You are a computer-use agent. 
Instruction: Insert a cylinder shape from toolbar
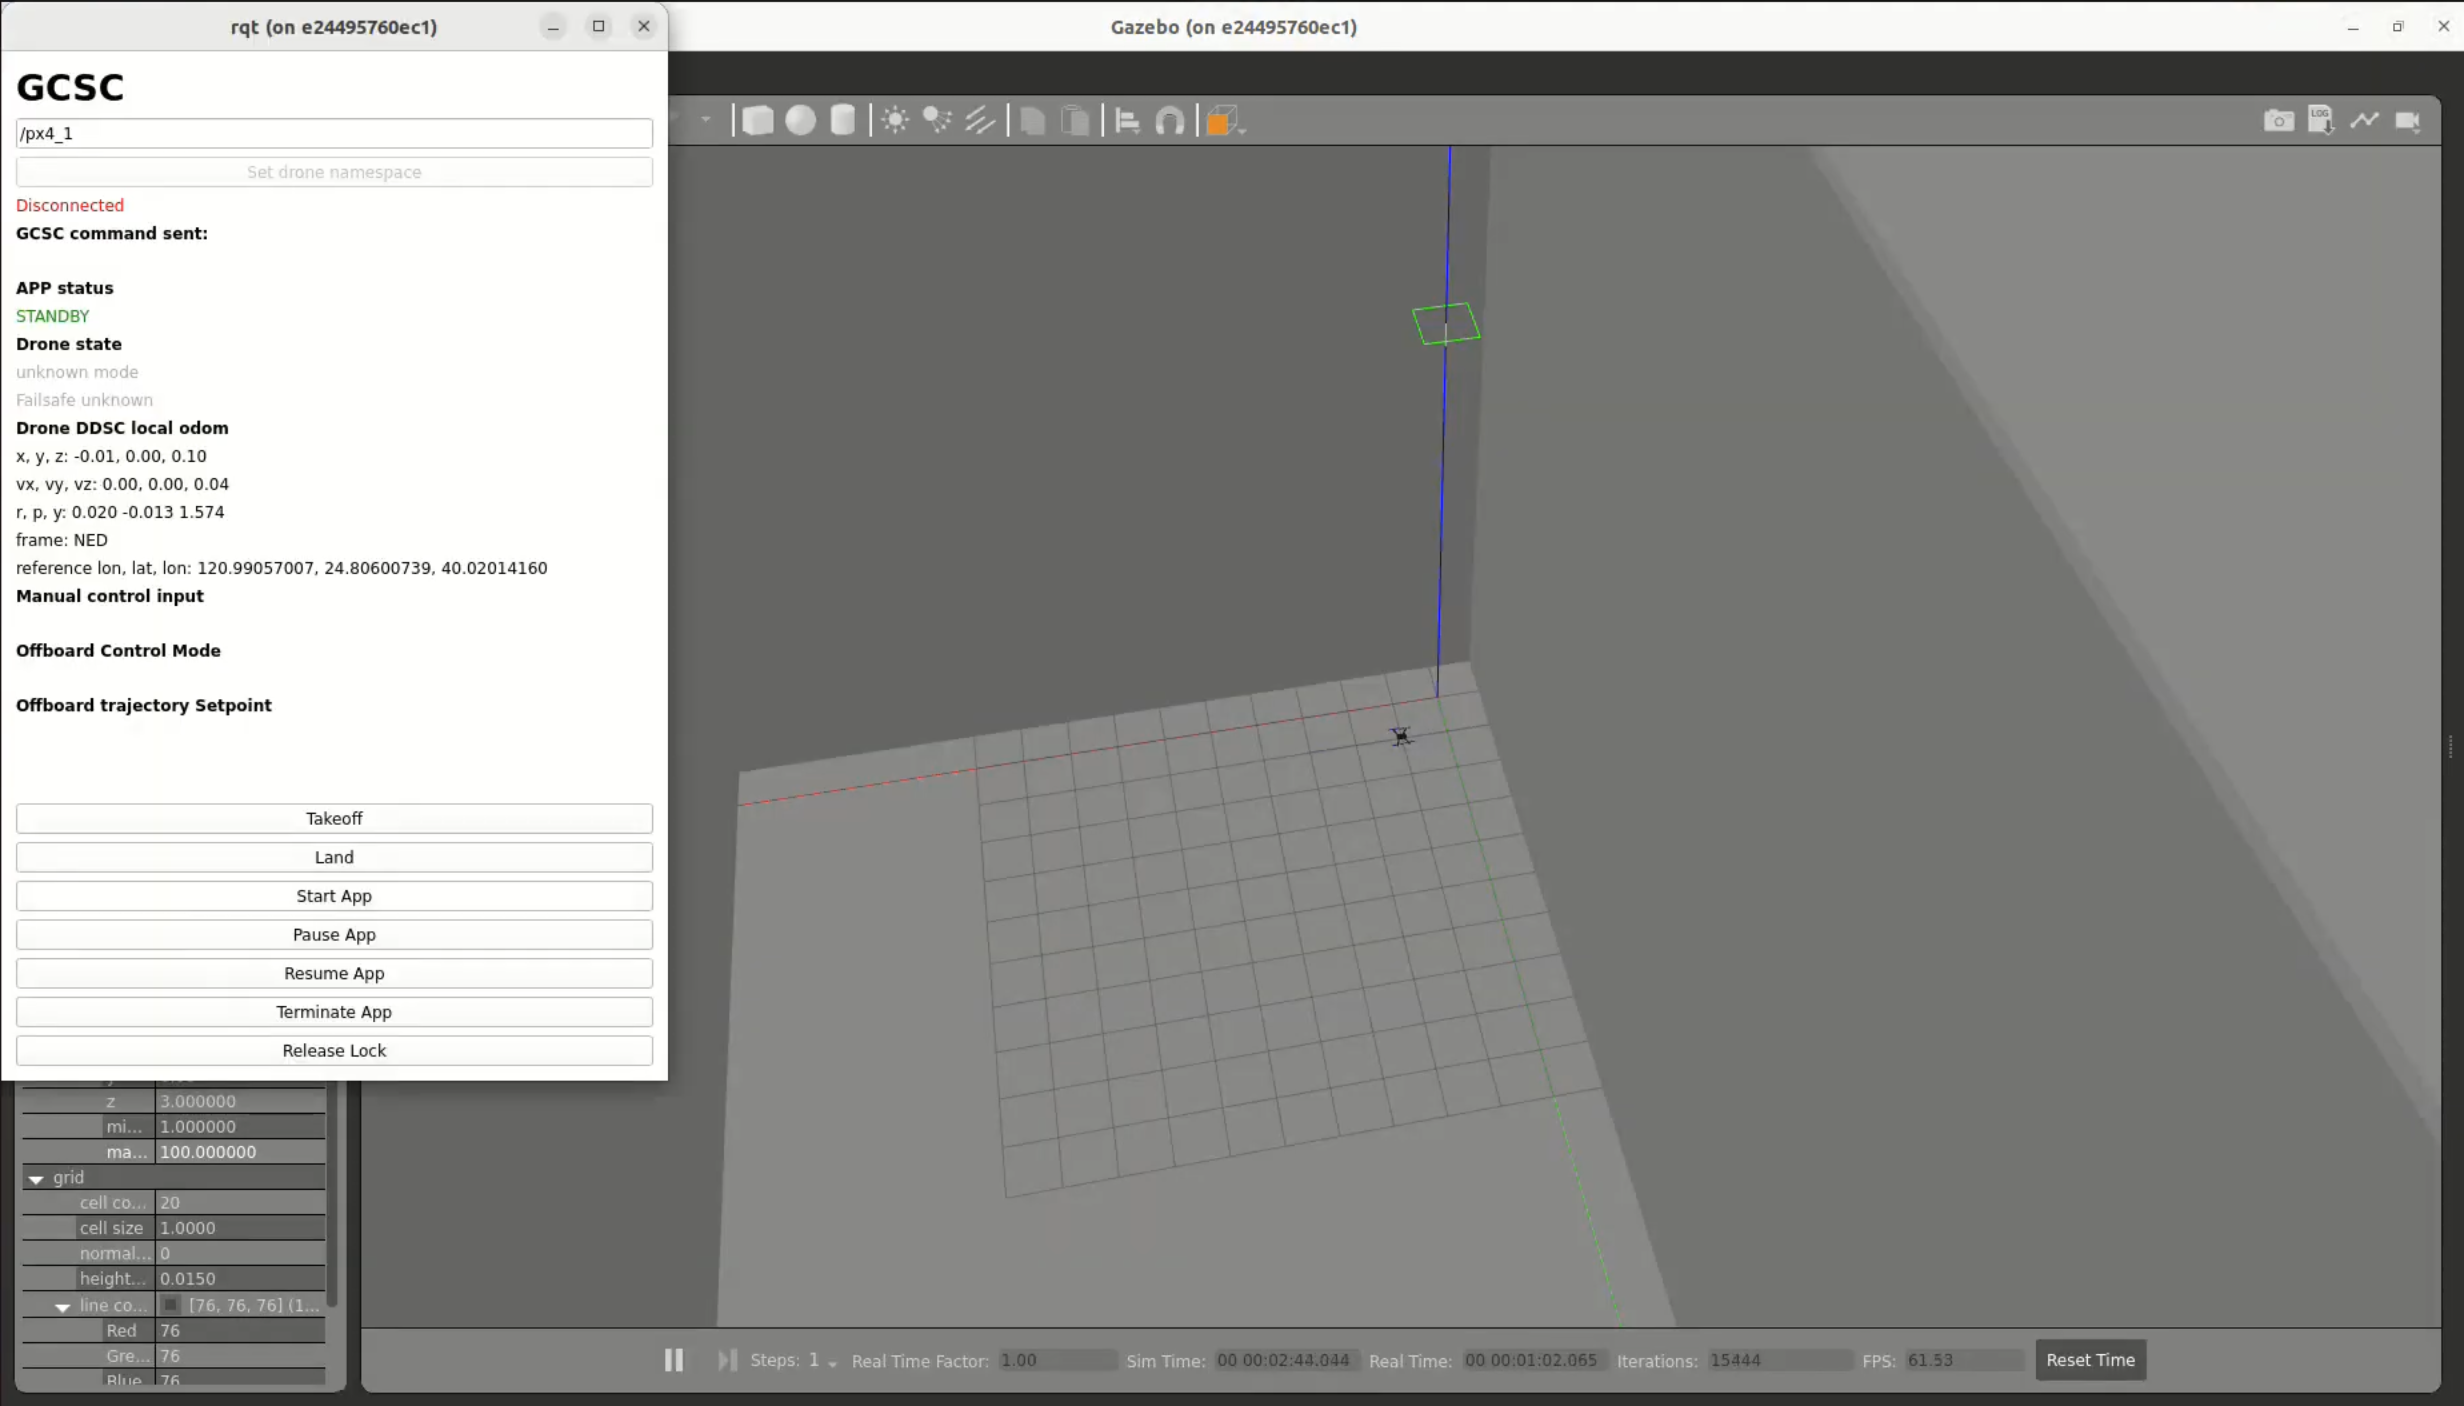pos(843,121)
